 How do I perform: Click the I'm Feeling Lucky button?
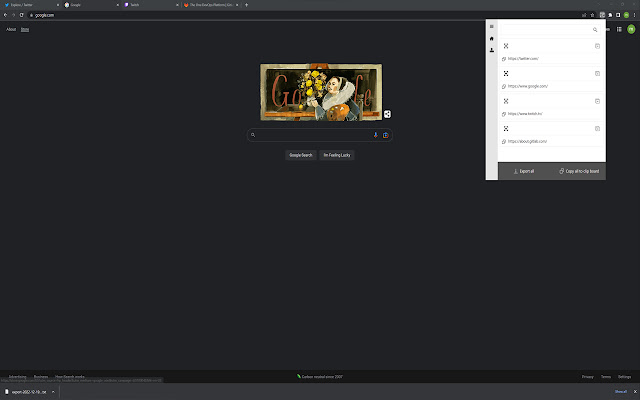tap(337, 155)
